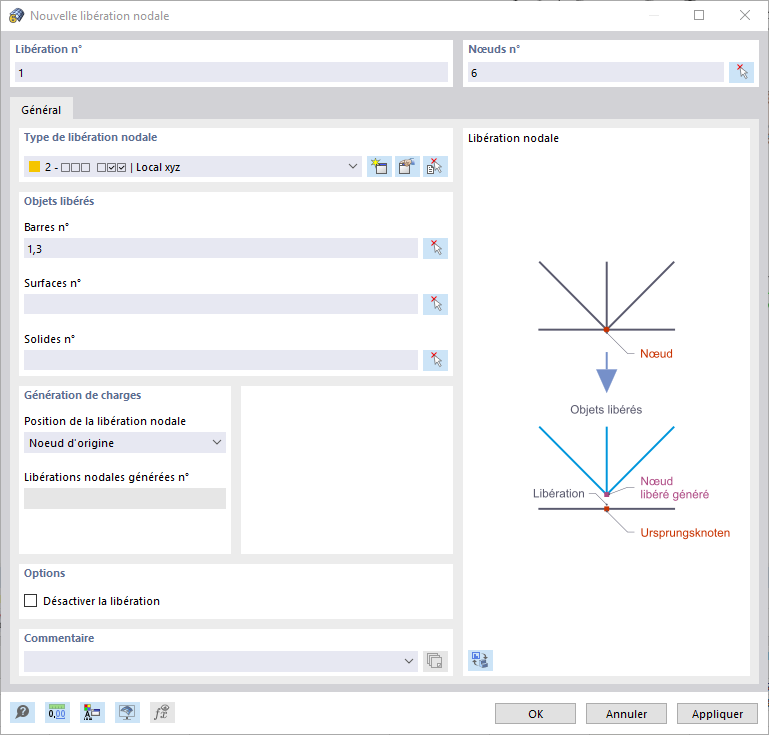
Task: Click the application icon in title bar
Action: click(x=16, y=16)
